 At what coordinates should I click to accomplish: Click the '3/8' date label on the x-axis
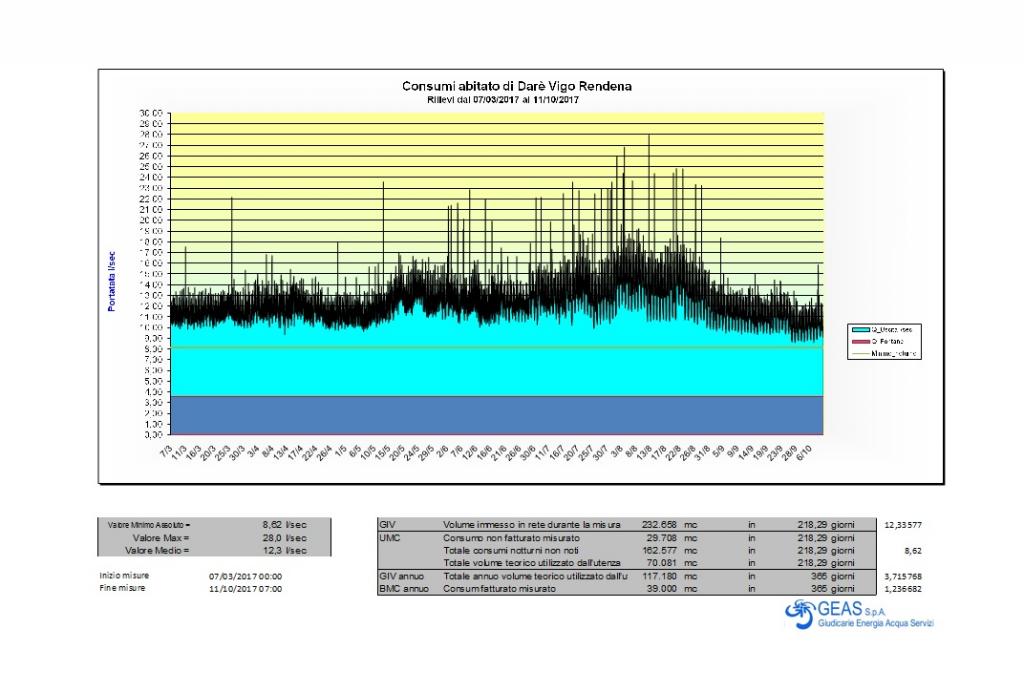[617, 451]
